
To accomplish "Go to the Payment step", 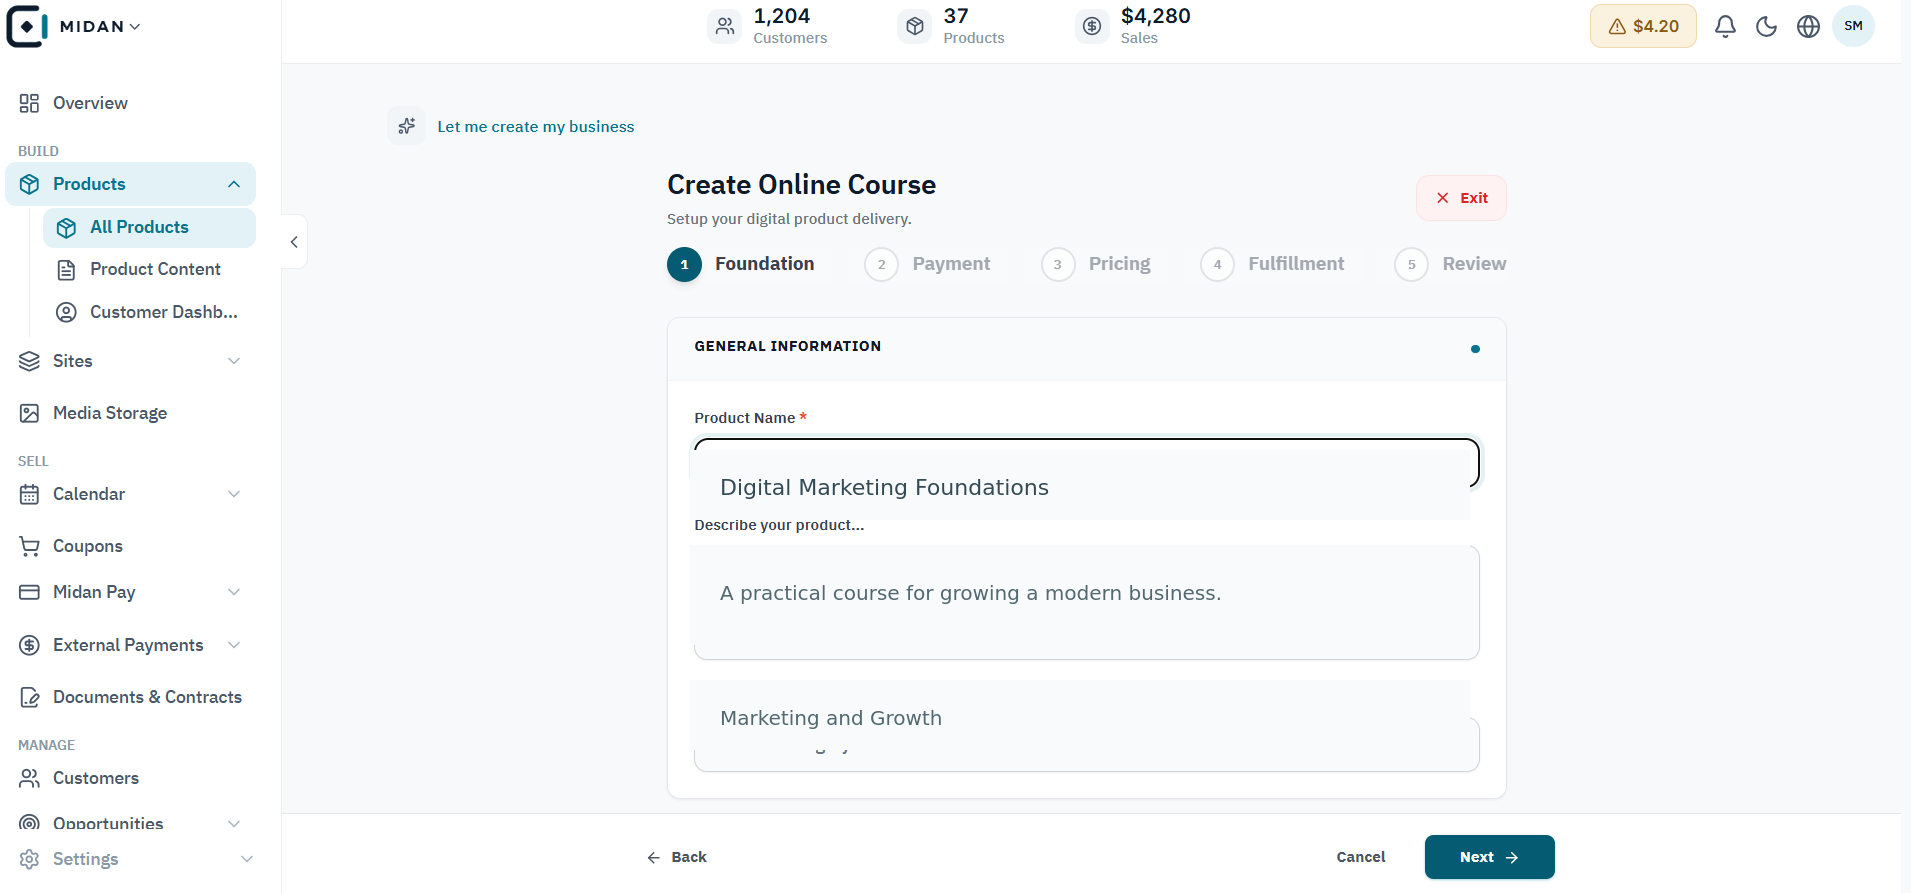I will pos(928,264).
